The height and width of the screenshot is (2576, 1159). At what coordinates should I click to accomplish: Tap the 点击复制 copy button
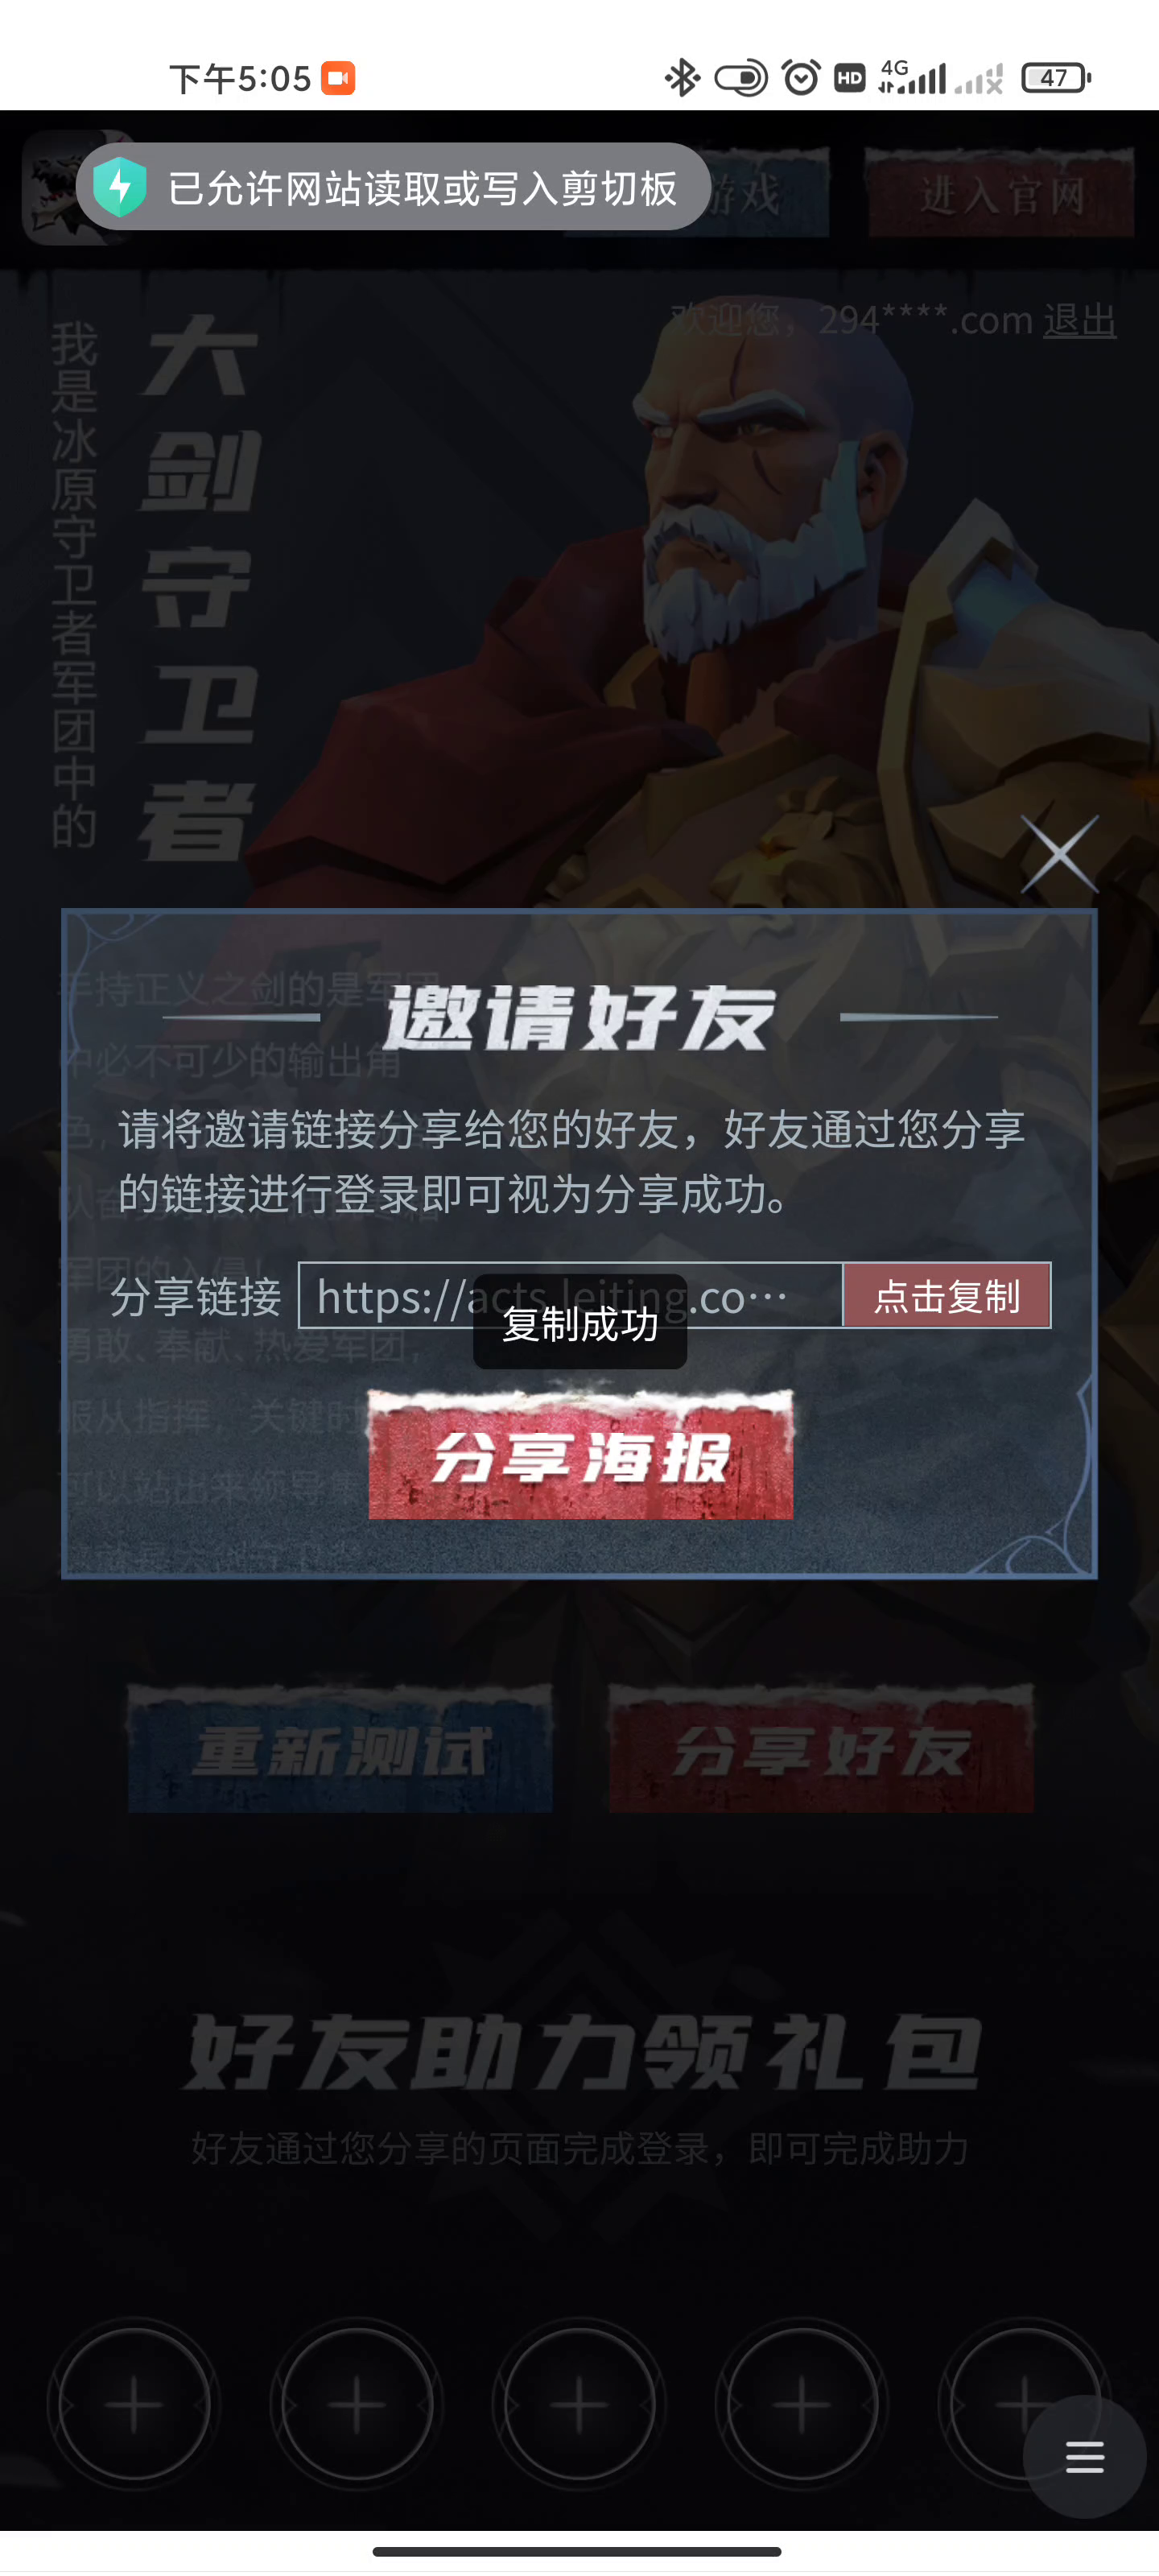[946, 1296]
